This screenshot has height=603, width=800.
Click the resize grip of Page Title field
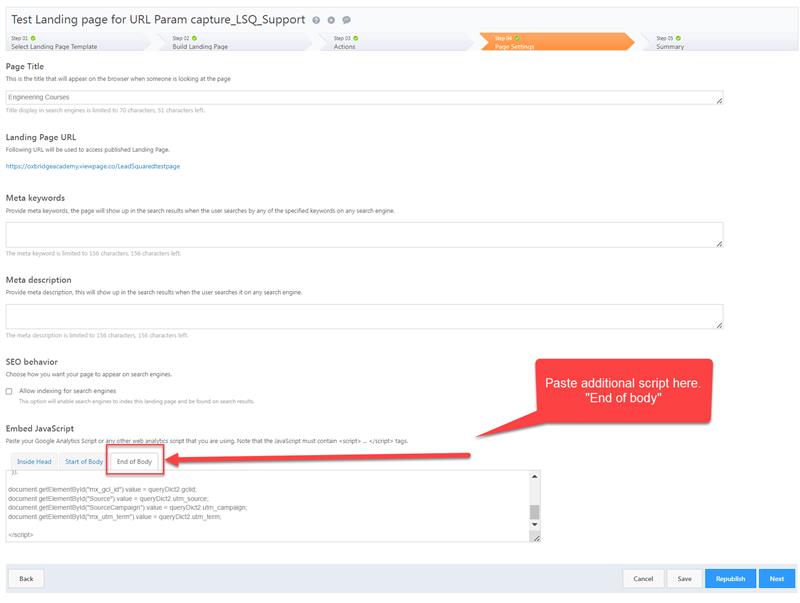pyautogui.click(x=719, y=101)
